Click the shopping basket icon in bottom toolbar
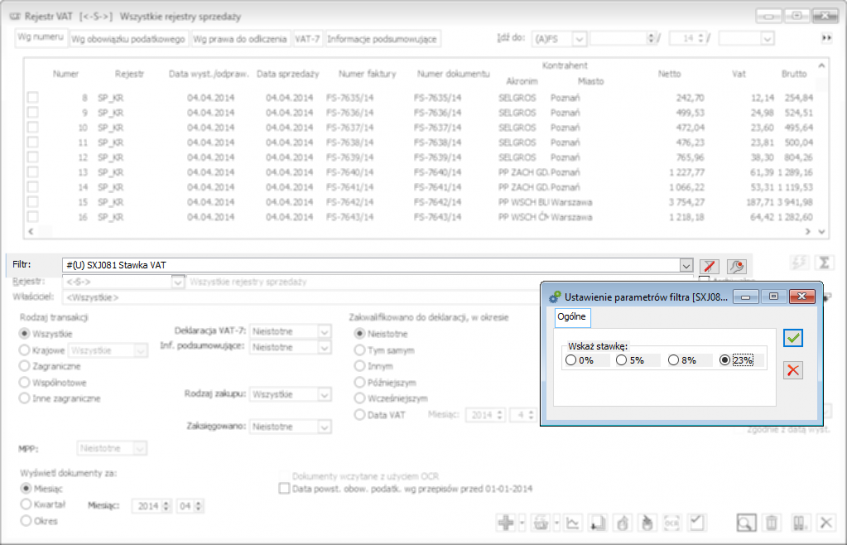This screenshot has height=545, width=847. [x=541, y=522]
